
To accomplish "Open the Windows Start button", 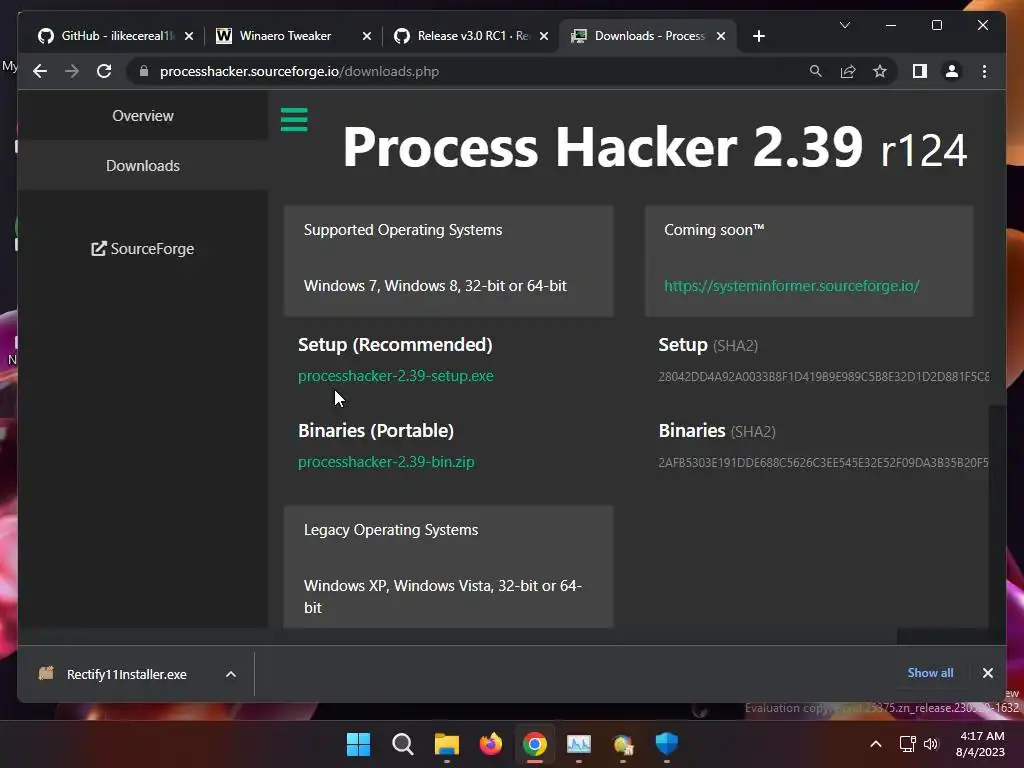I will pyautogui.click(x=358, y=744).
